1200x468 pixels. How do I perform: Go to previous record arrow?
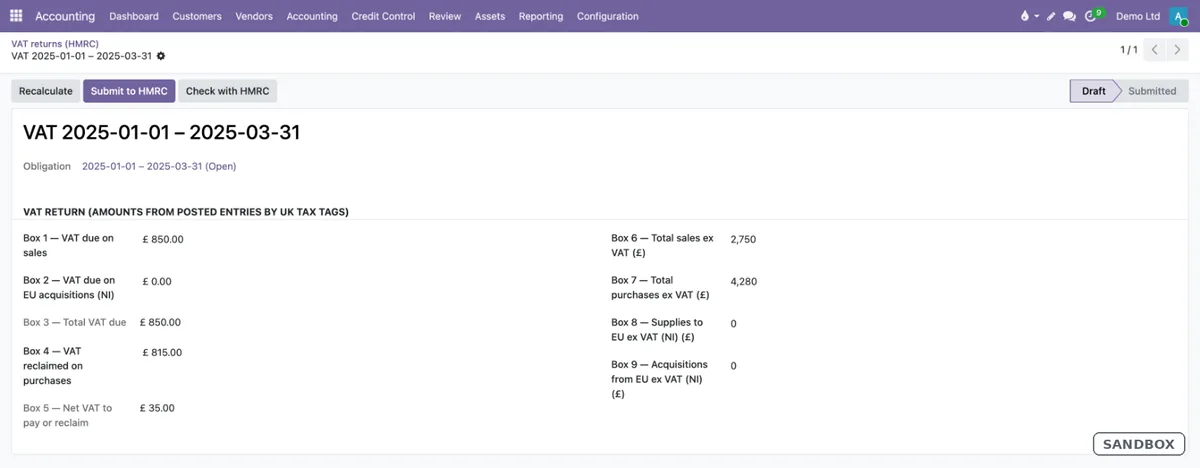click(x=1155, y=49)
